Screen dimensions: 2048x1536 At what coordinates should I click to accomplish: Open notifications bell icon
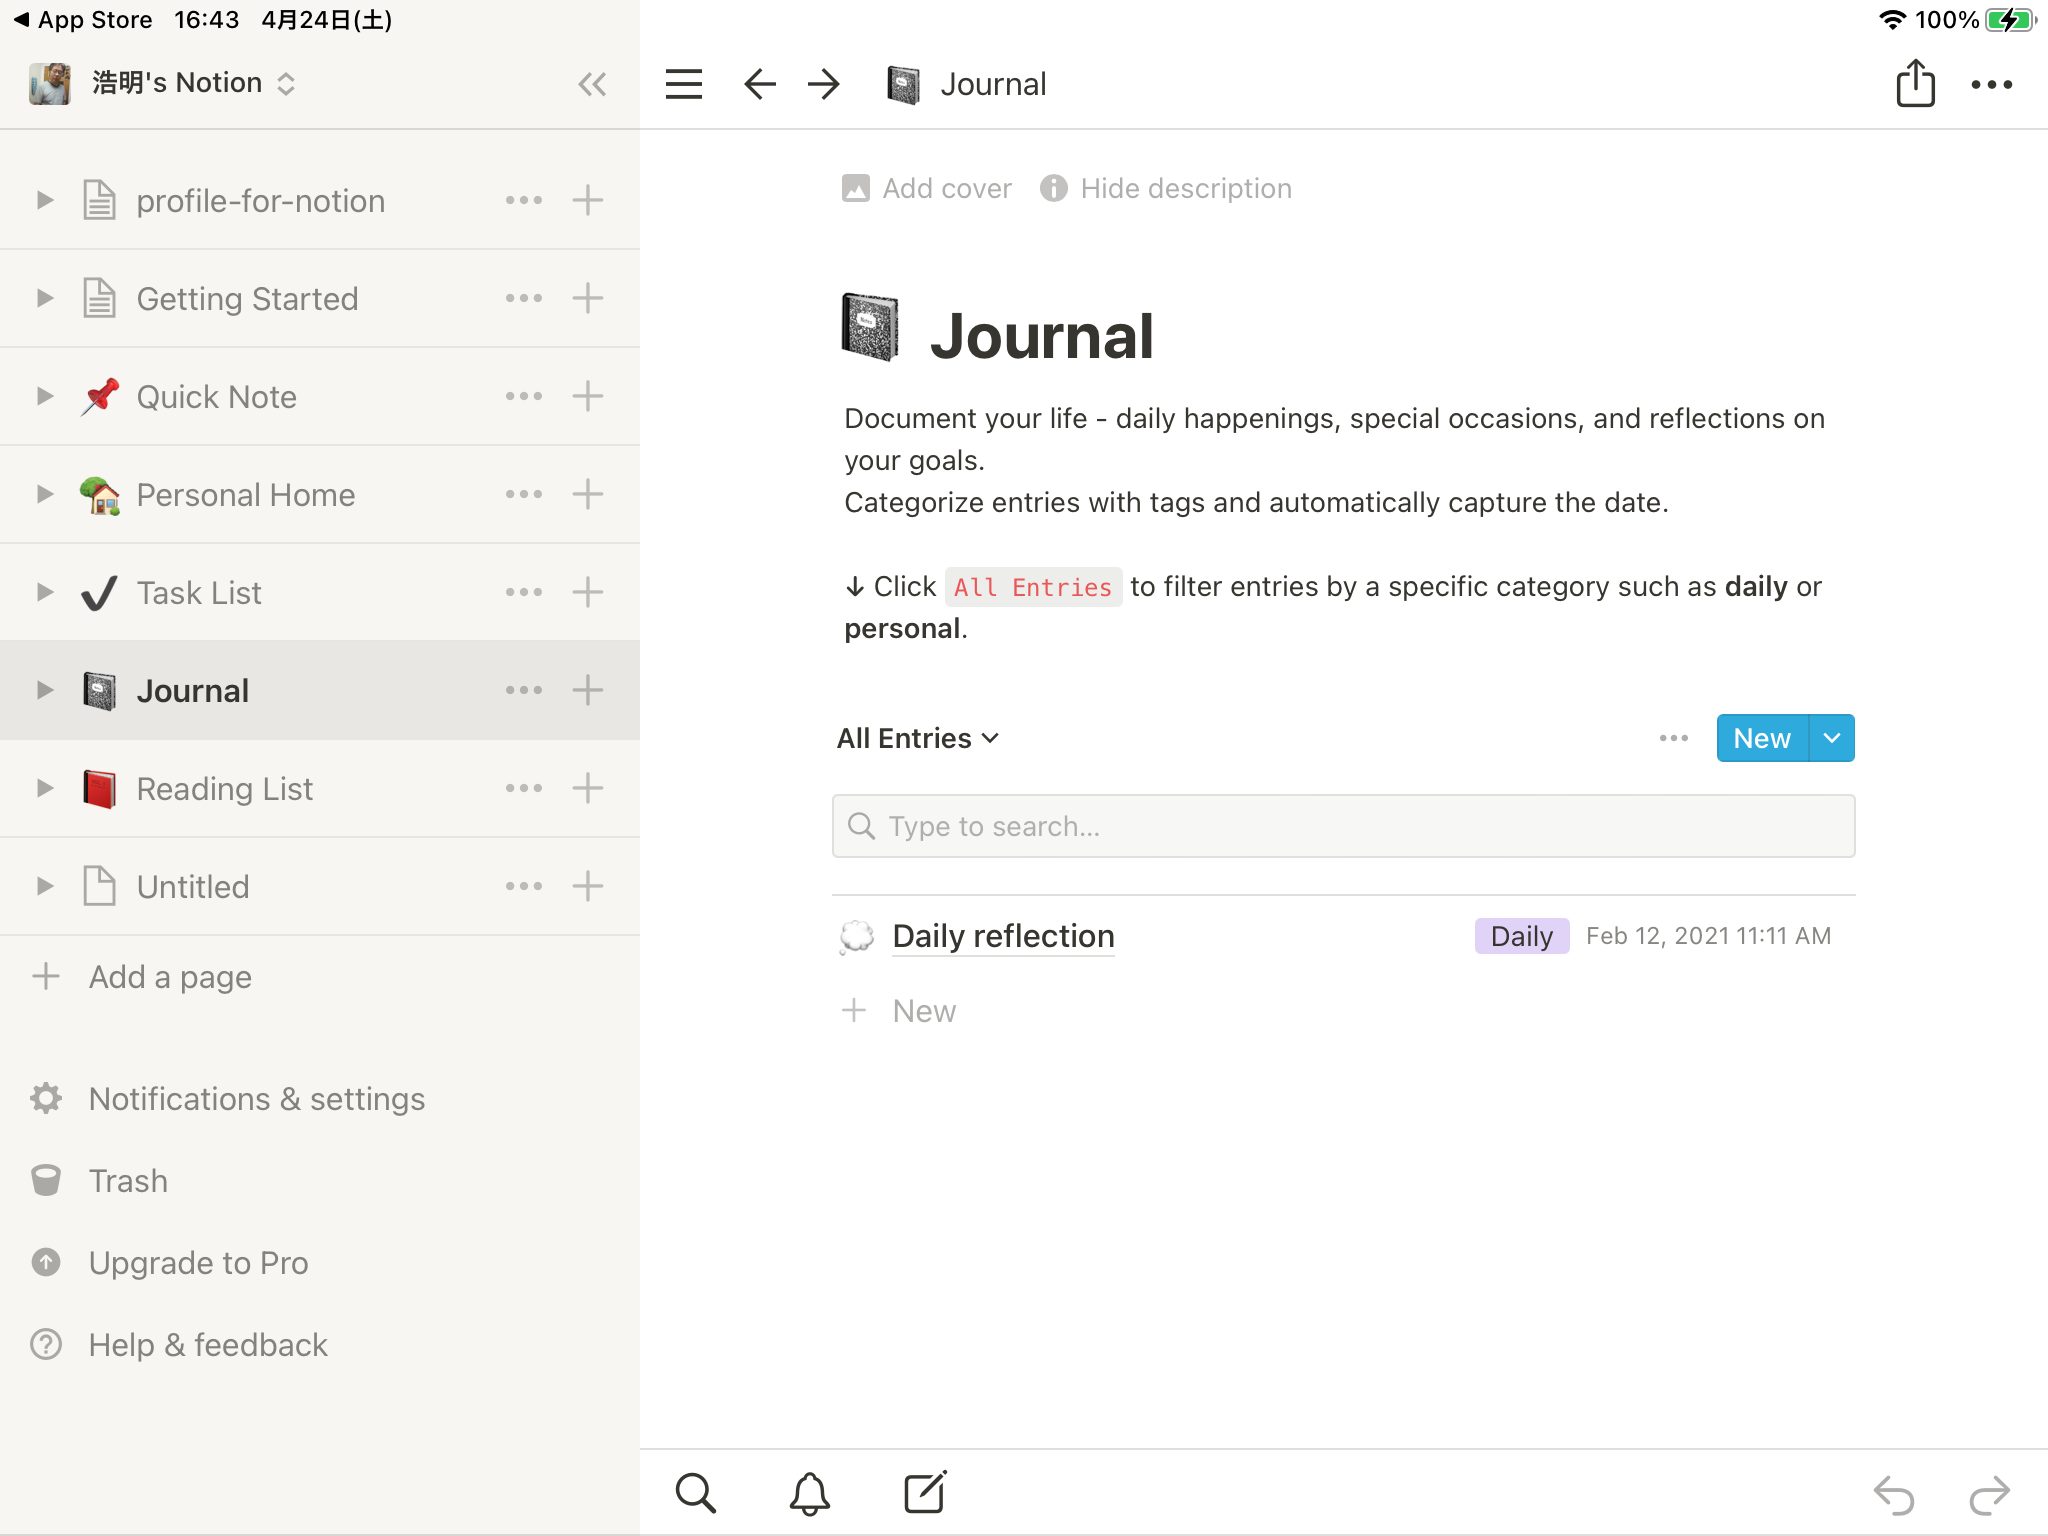[809, 1493]
